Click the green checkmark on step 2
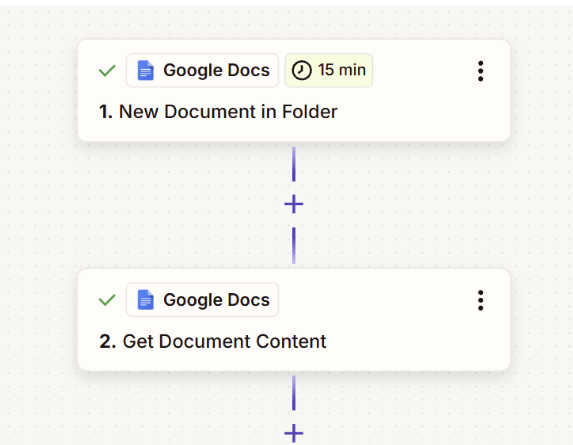This screenshot has height=445, width=573. [x=107, y=300]
